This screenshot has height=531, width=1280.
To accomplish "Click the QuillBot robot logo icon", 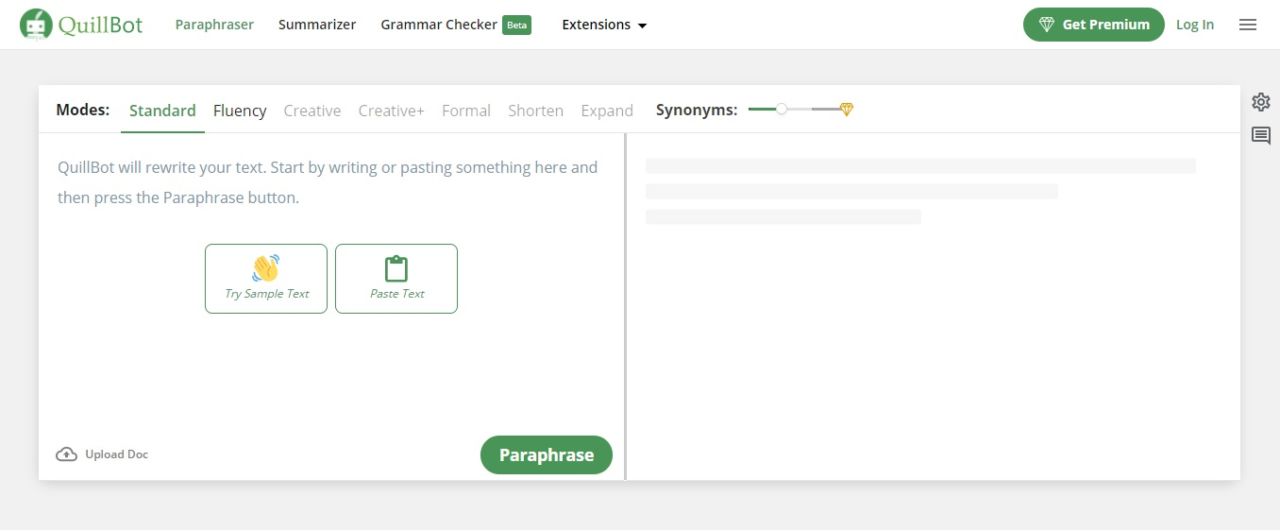I will coord(36,24).
